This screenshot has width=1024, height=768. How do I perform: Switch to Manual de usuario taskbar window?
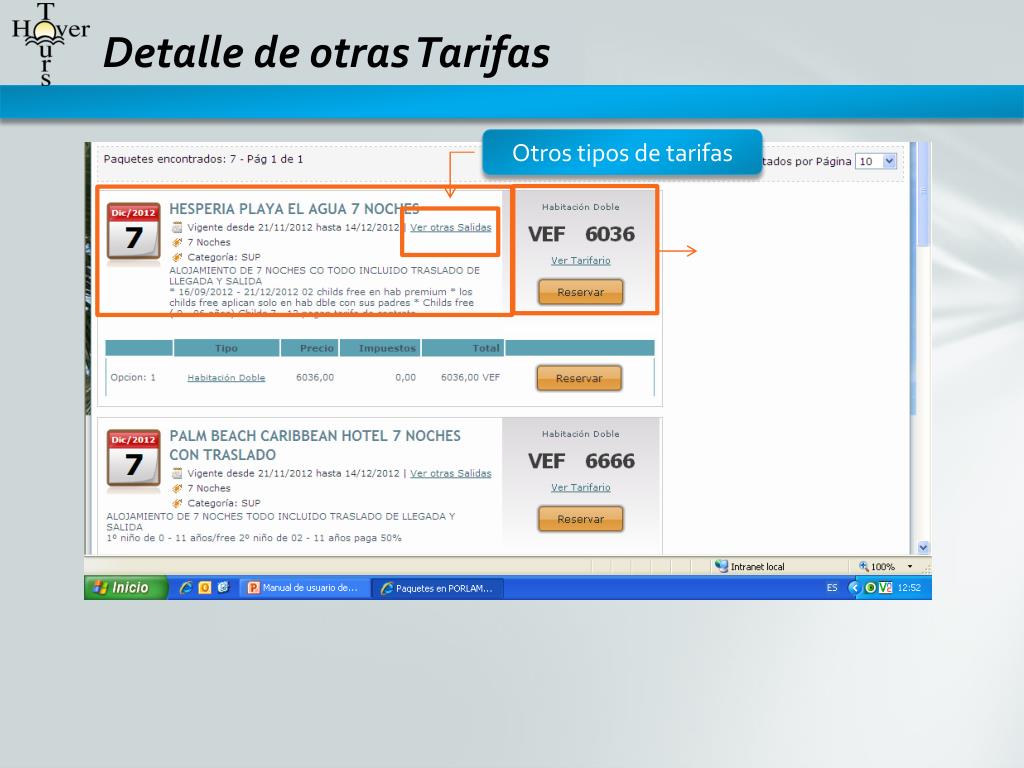(304, 588)
